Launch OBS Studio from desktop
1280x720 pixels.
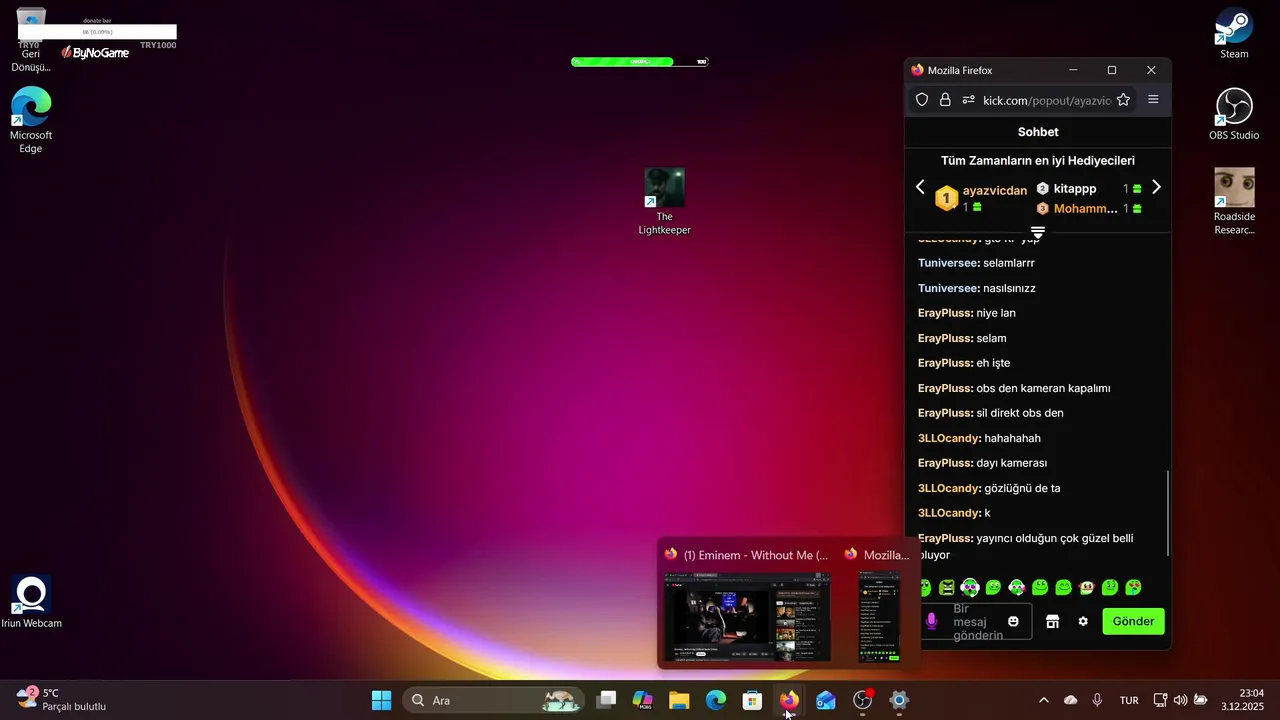[1234, 114]
